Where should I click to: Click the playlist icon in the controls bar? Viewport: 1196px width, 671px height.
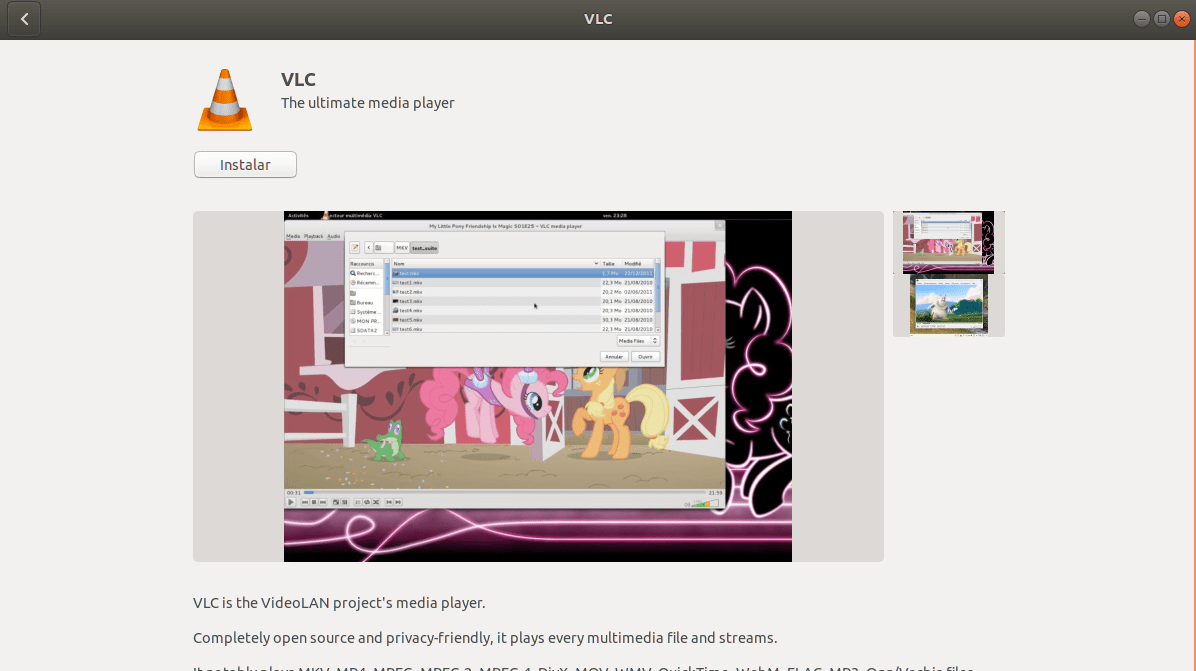pos(360,502)
